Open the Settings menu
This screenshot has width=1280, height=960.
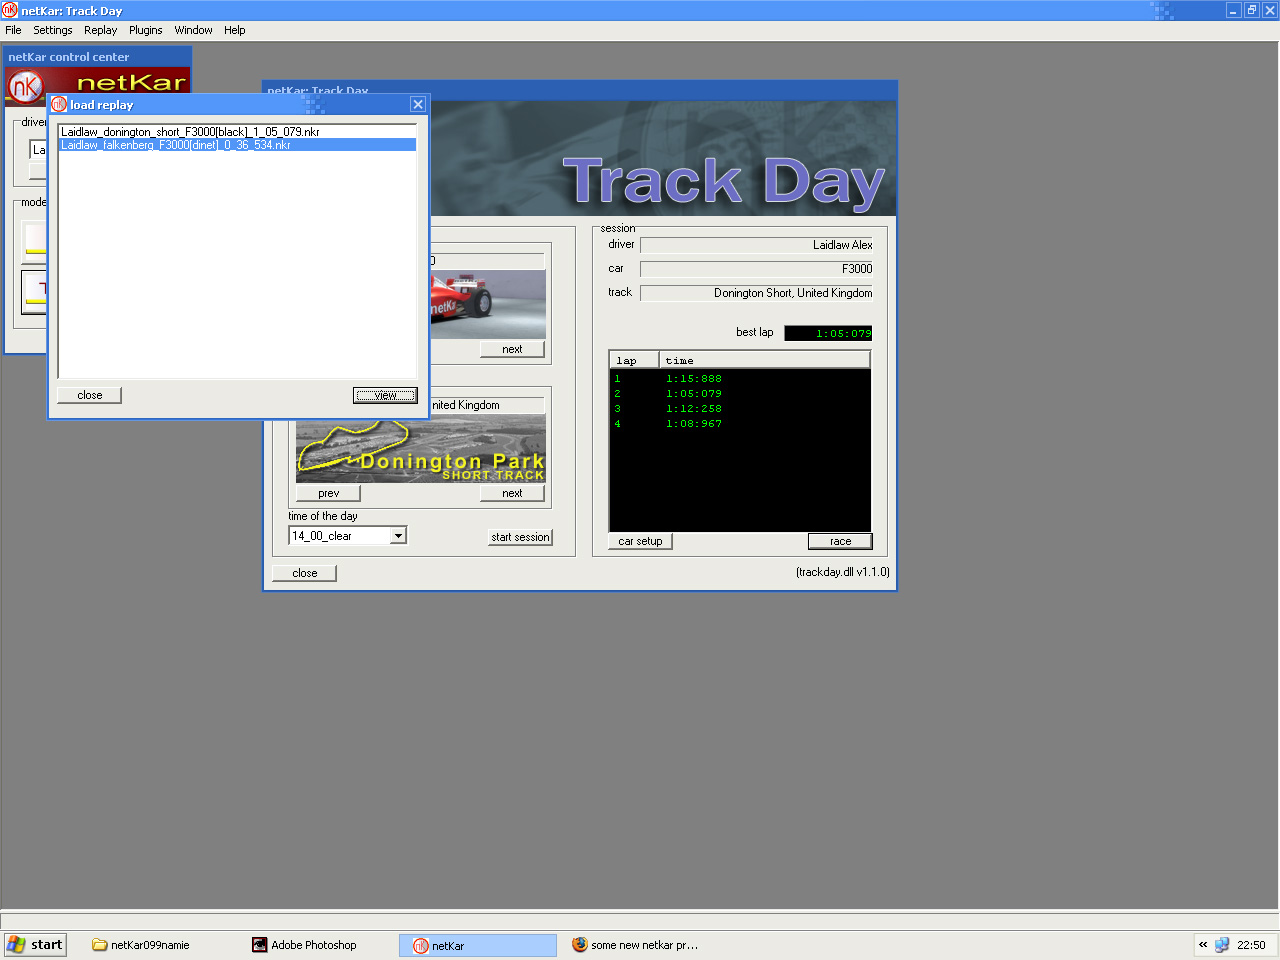coord(53,30)
